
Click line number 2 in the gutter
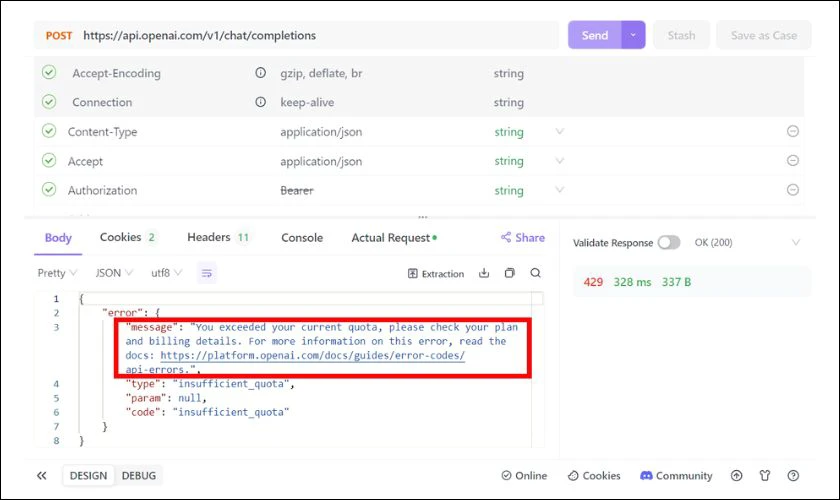point(56,313)
